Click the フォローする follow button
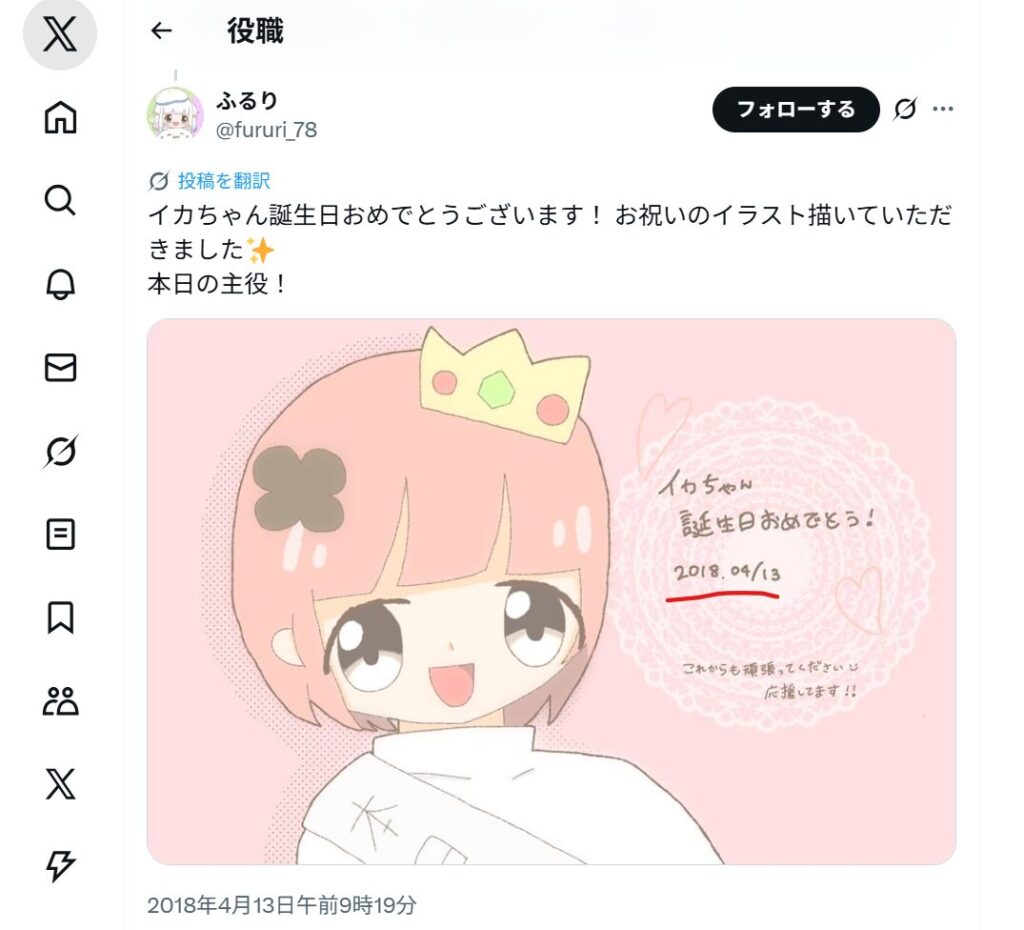 [795, 109]
